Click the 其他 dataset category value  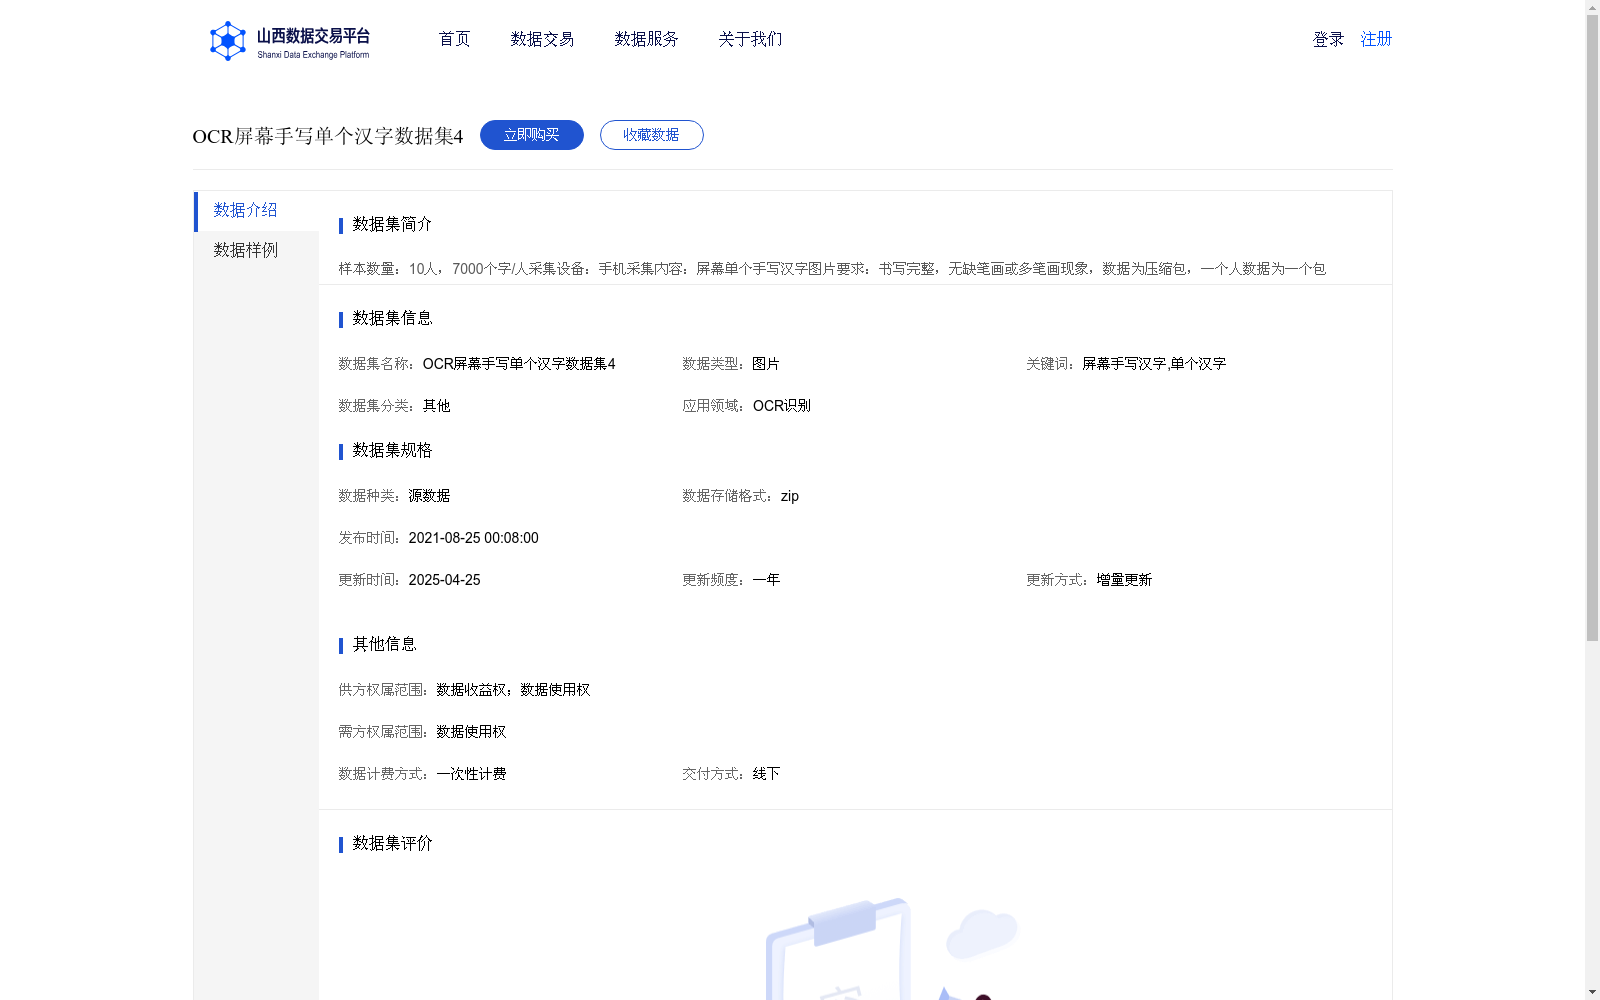click(x=437, y=406)
